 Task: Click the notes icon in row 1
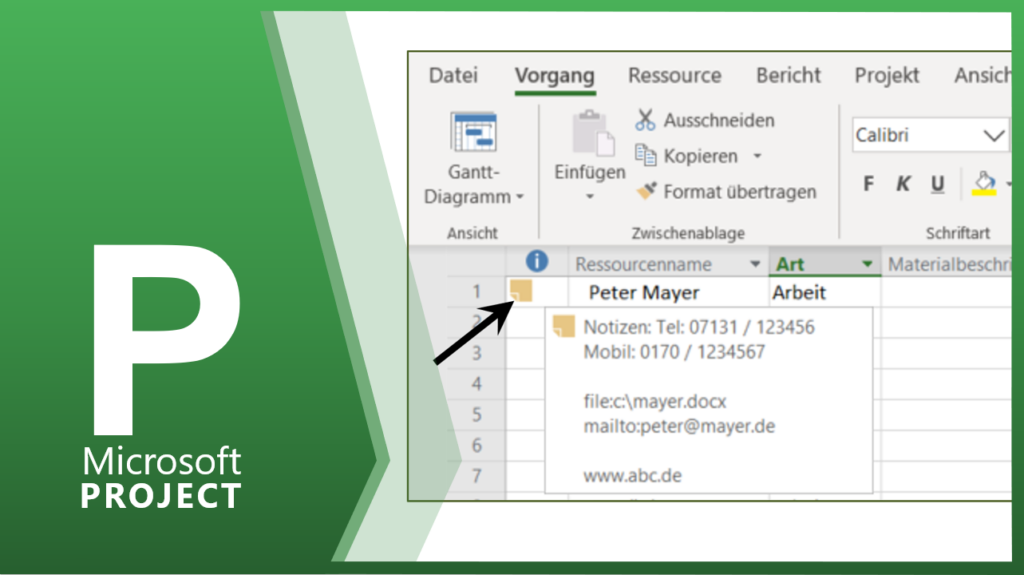pyautogui.click(x=521, y=291)
